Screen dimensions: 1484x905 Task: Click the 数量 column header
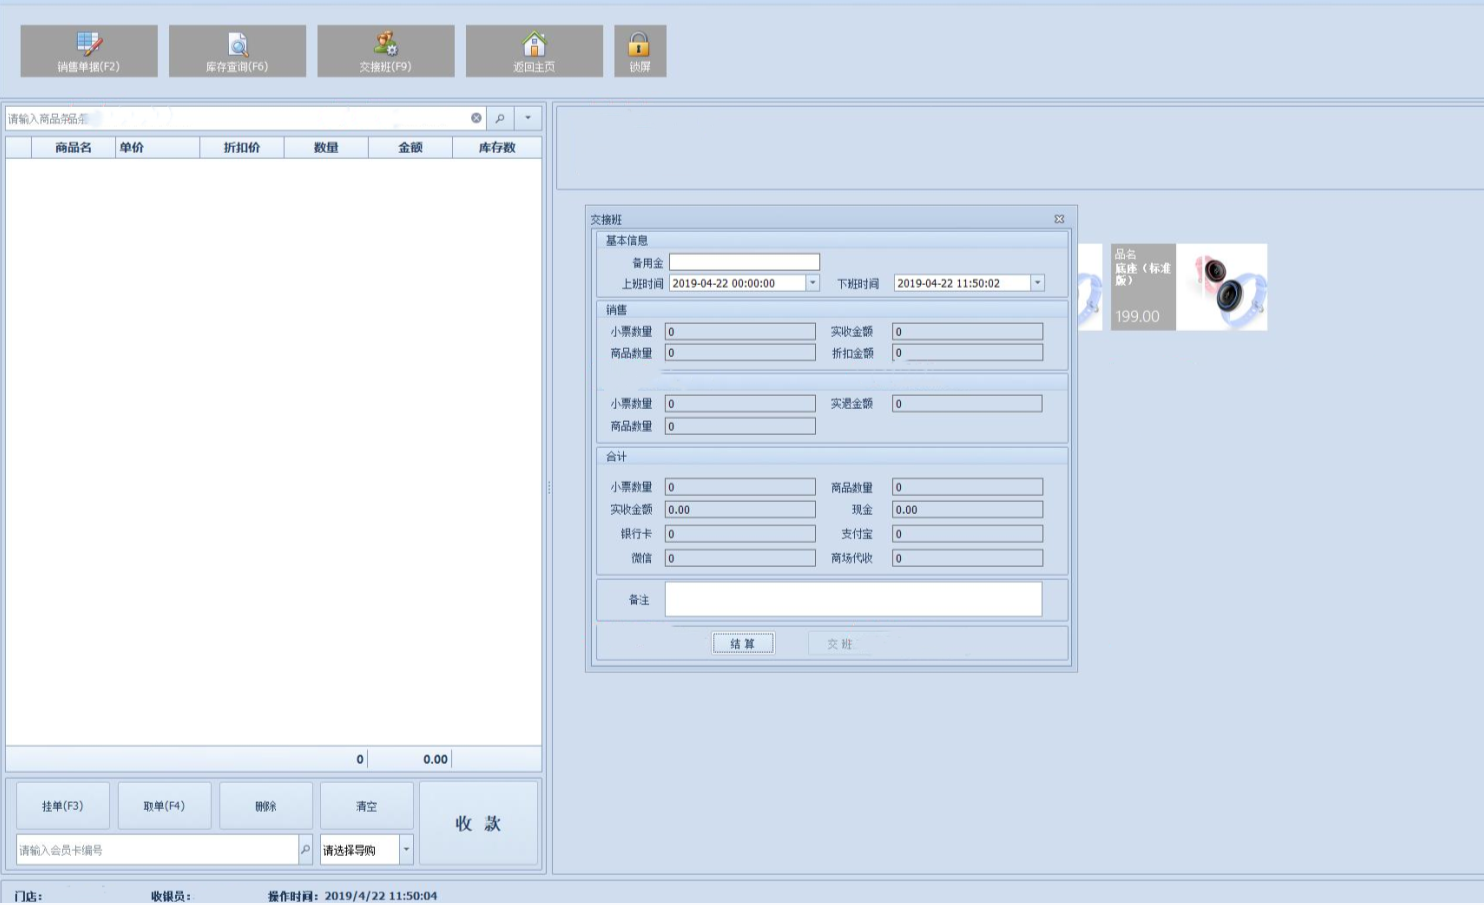[x=326, y=148]
